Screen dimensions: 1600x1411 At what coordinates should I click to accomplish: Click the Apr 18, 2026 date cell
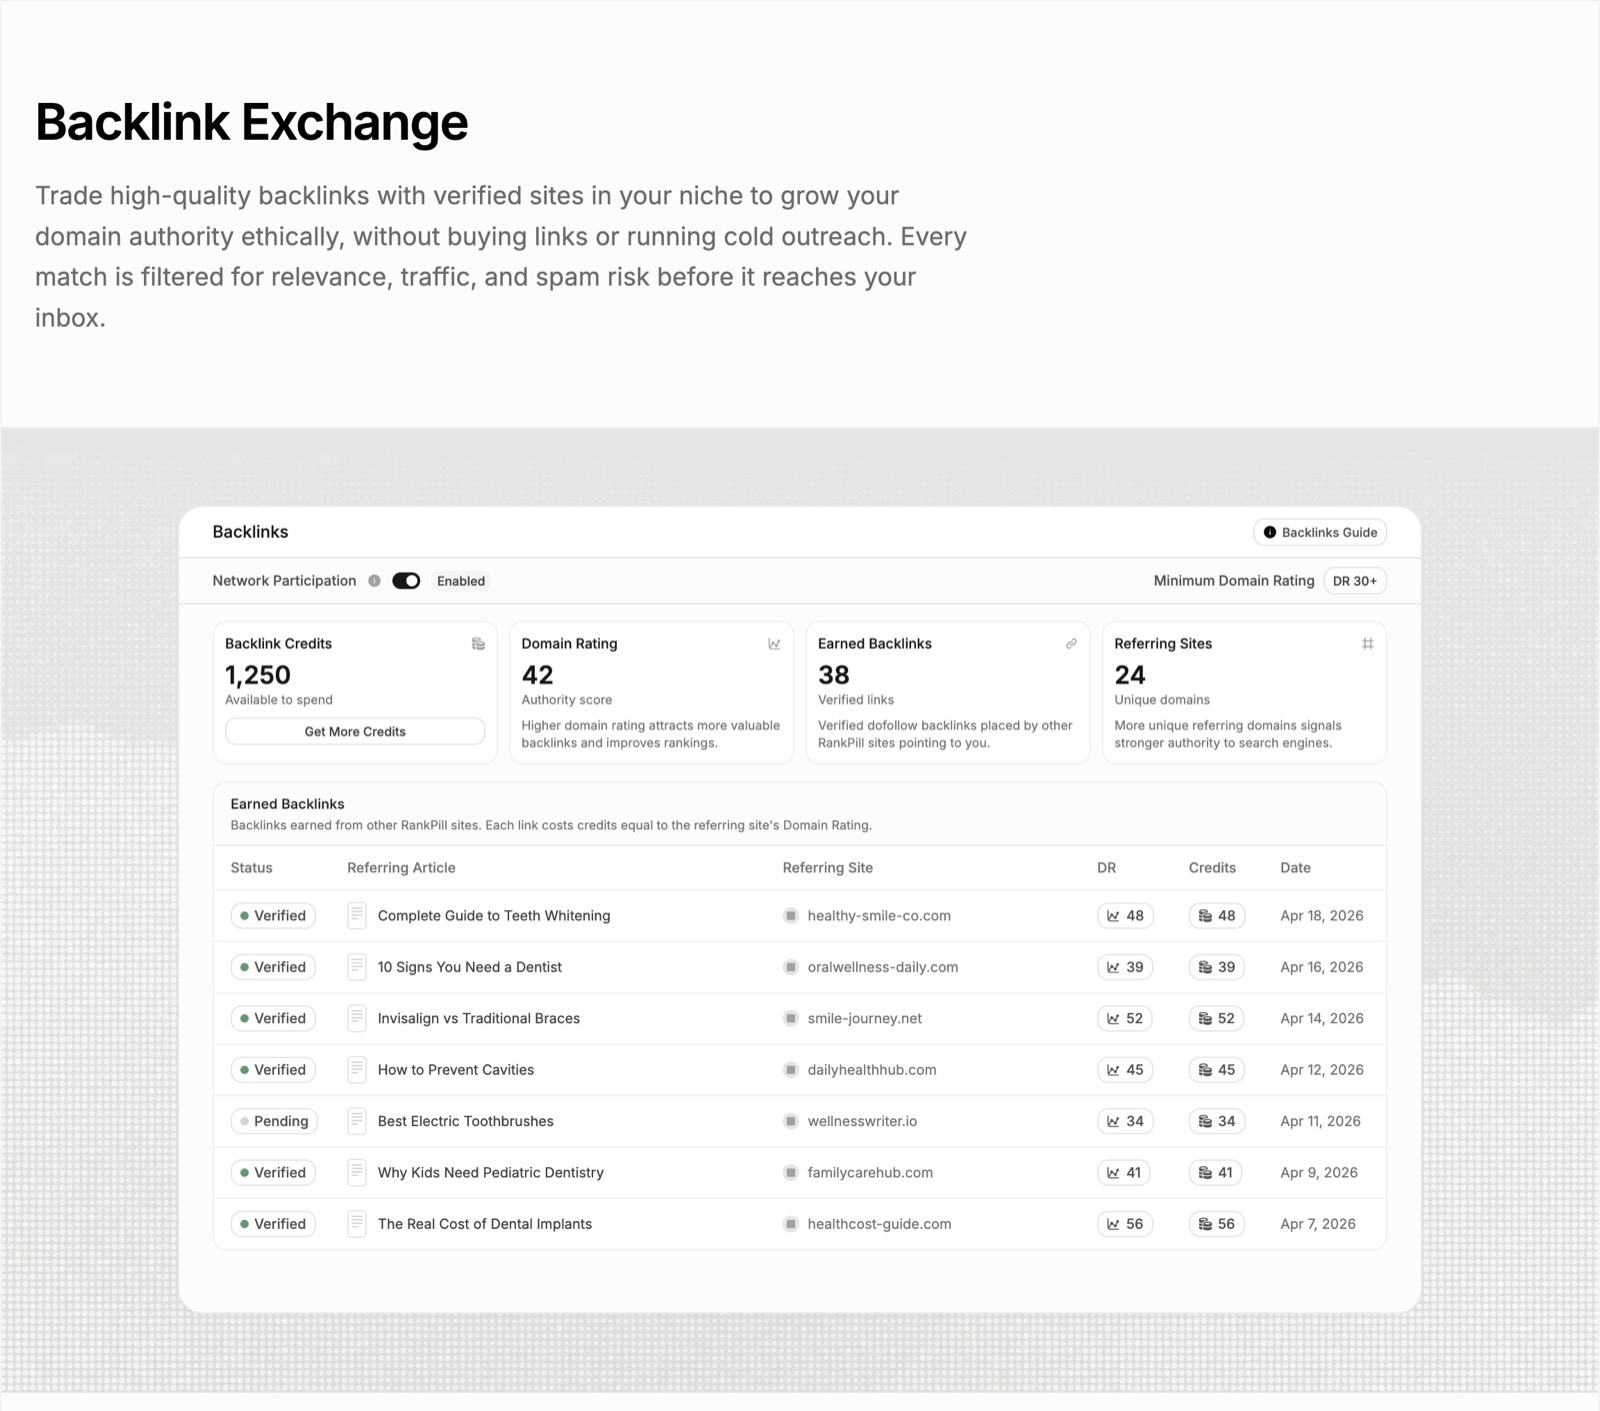[x=1321, y=916]
